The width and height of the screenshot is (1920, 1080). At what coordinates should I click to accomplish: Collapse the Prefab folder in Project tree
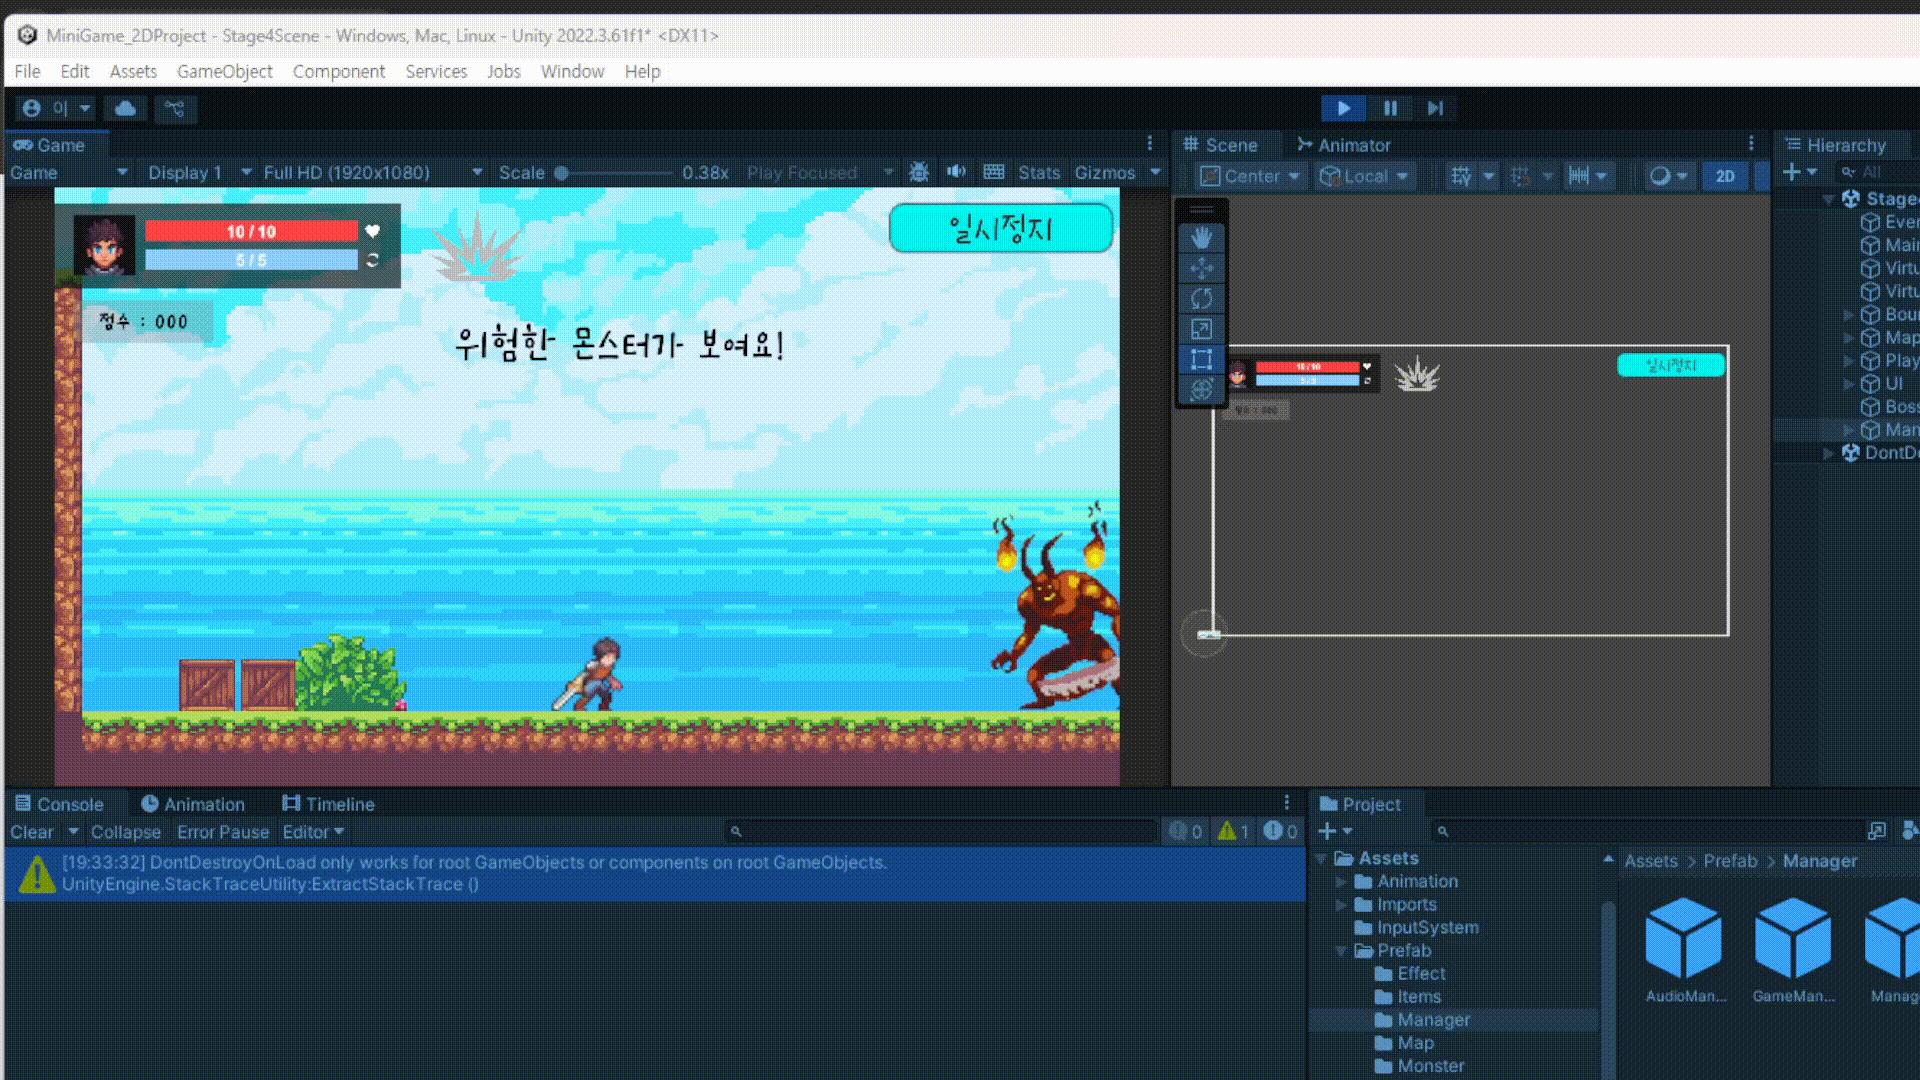(x=1341, y=950)
